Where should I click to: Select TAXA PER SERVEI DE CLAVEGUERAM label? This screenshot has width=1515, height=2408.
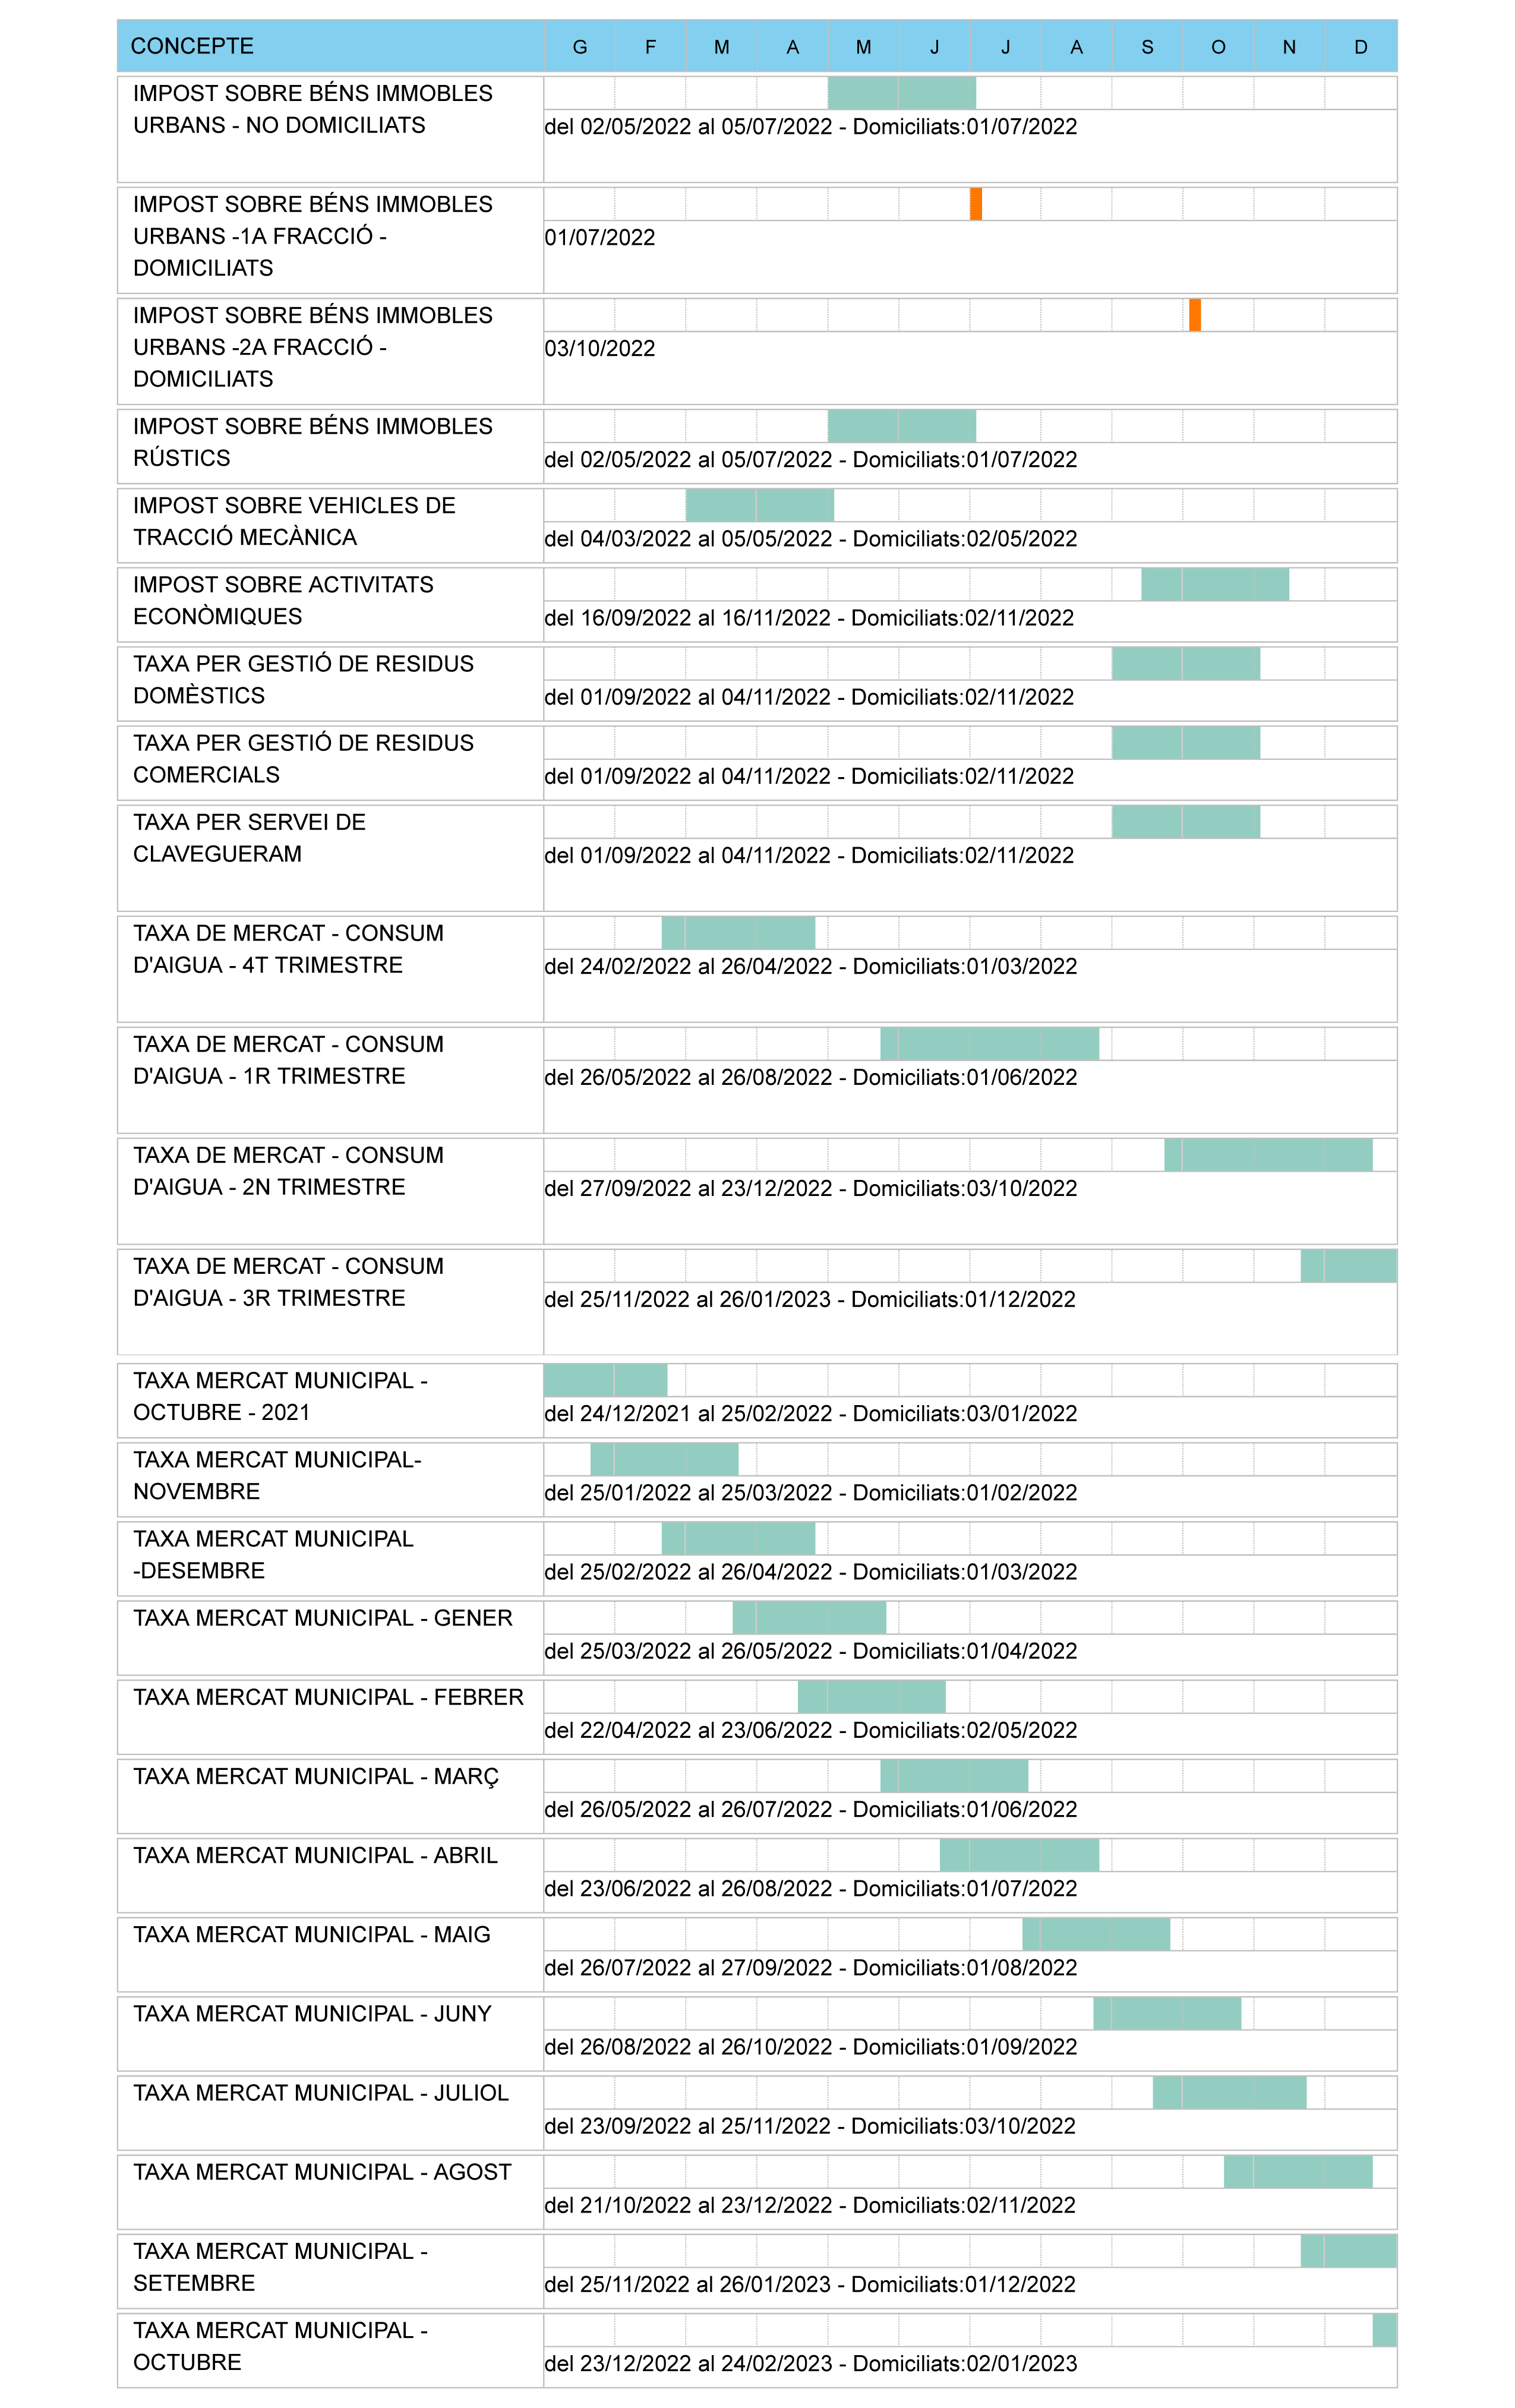pyautogui.click(x=249, y=838)
